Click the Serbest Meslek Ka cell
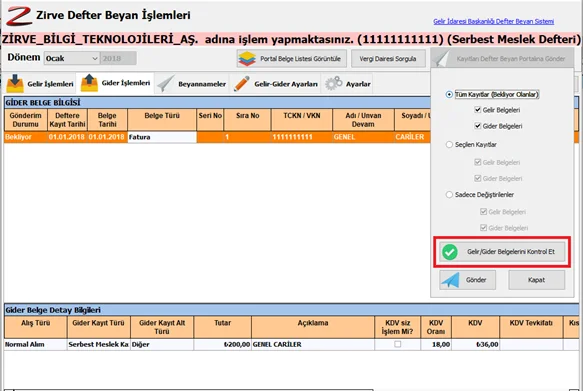583x391 pixels. [x=99, y=345]
